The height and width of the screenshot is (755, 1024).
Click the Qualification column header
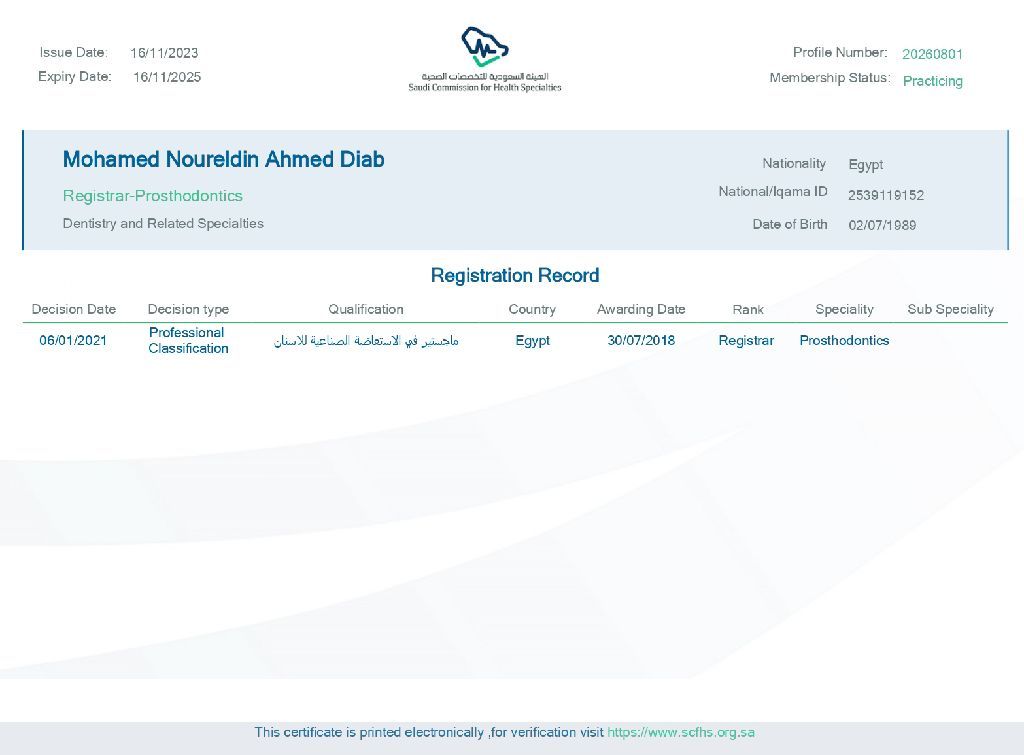(366, 309)
